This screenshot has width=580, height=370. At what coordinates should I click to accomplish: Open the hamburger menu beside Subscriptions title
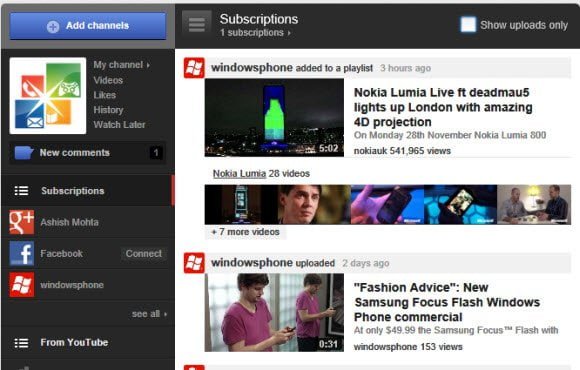[x=196, y=24]
